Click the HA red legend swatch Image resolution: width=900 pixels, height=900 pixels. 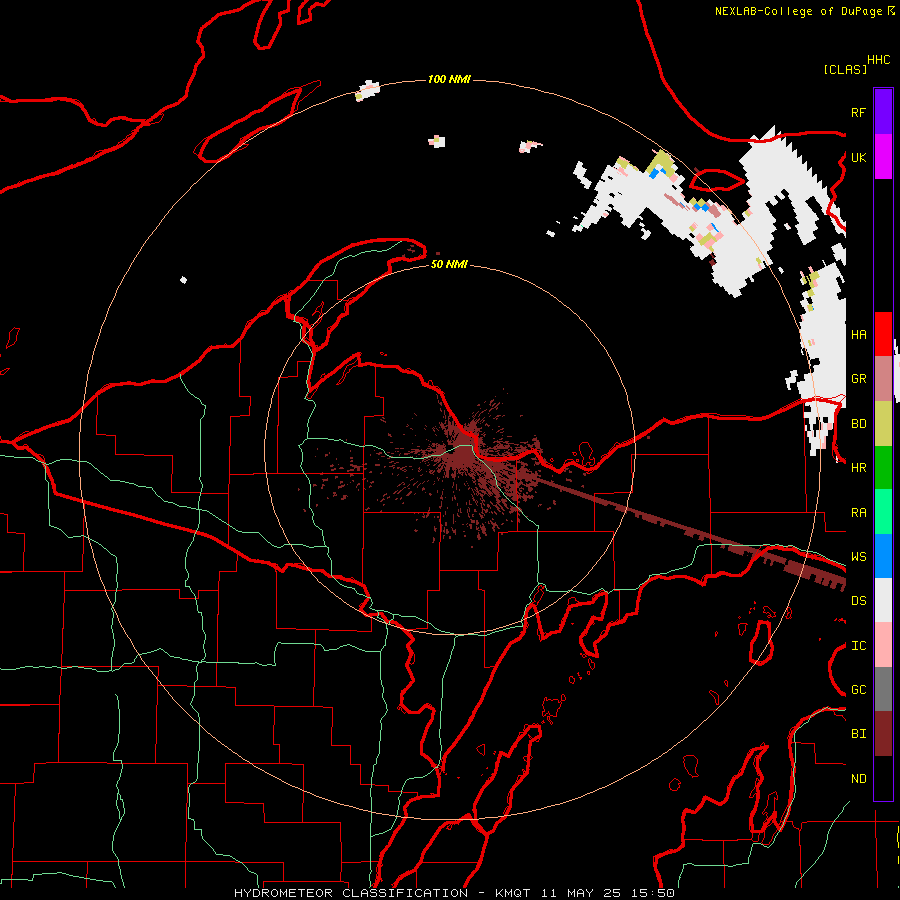(x=883, y=334)
